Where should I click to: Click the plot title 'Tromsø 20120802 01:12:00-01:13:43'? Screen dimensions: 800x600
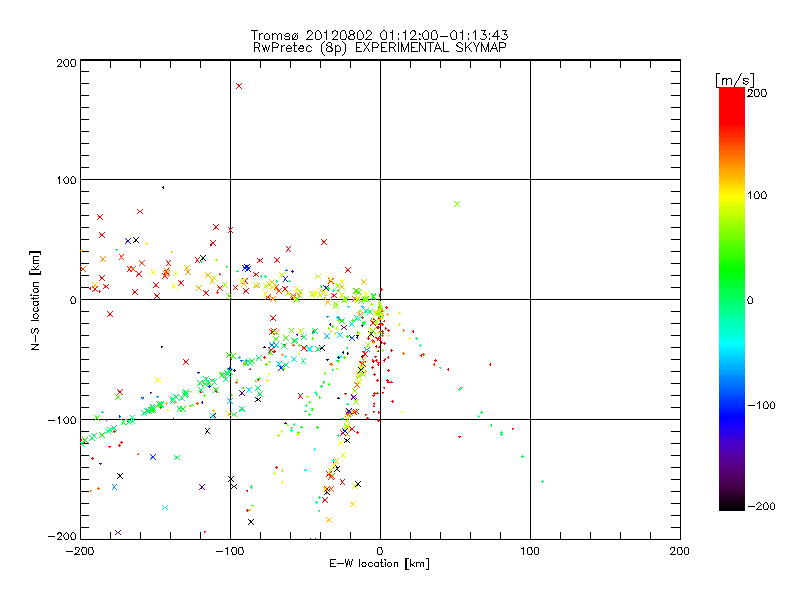379,35
